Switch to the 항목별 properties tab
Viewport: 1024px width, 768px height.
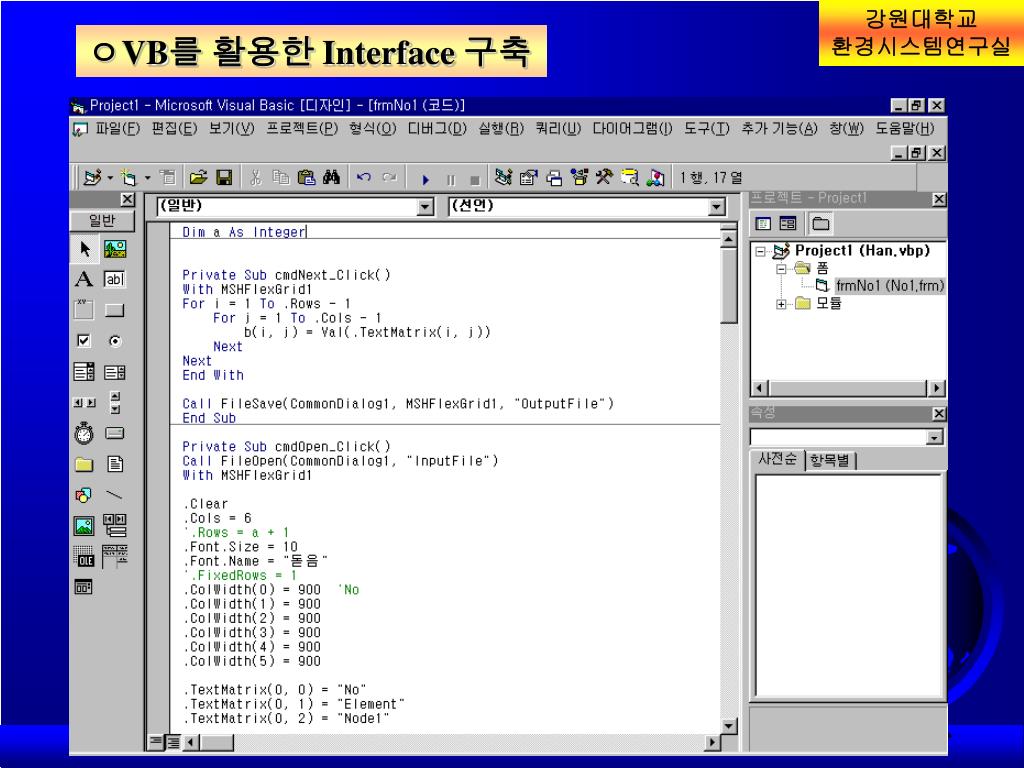pos(830,460)
